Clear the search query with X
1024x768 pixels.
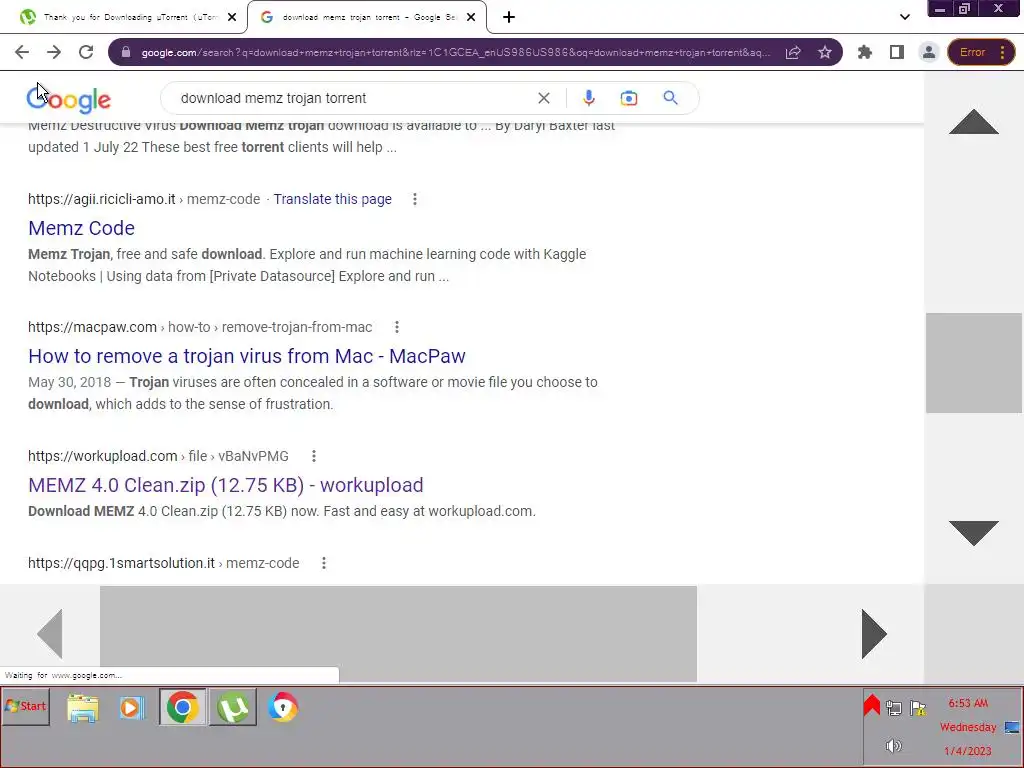[x=543, y=98]
